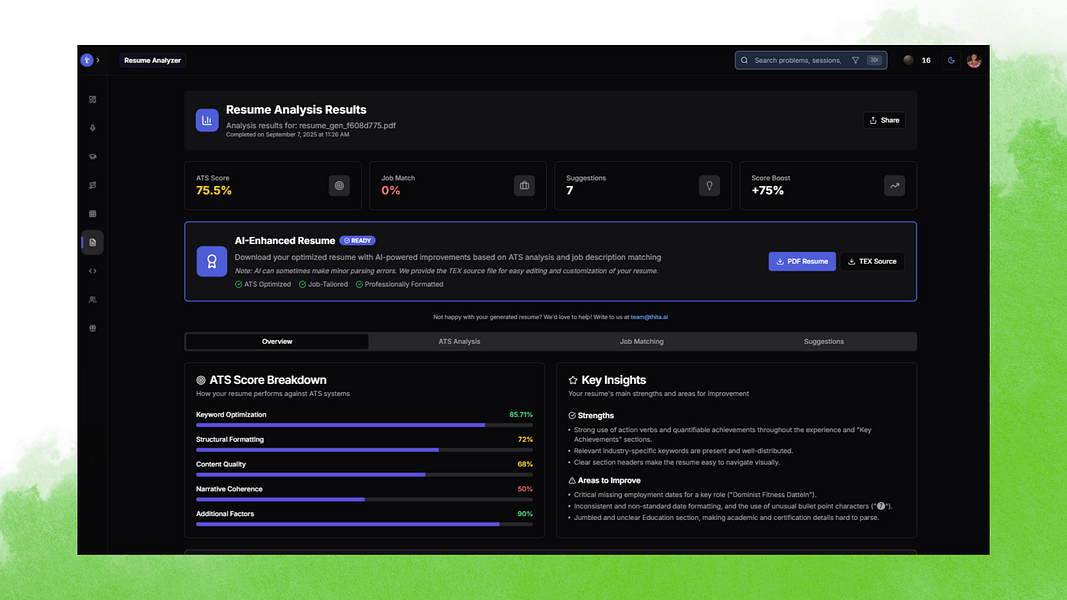The image size is (1067, 600).
Task: Open the microphone icon in the sidebar
Action: click(93, 128)
